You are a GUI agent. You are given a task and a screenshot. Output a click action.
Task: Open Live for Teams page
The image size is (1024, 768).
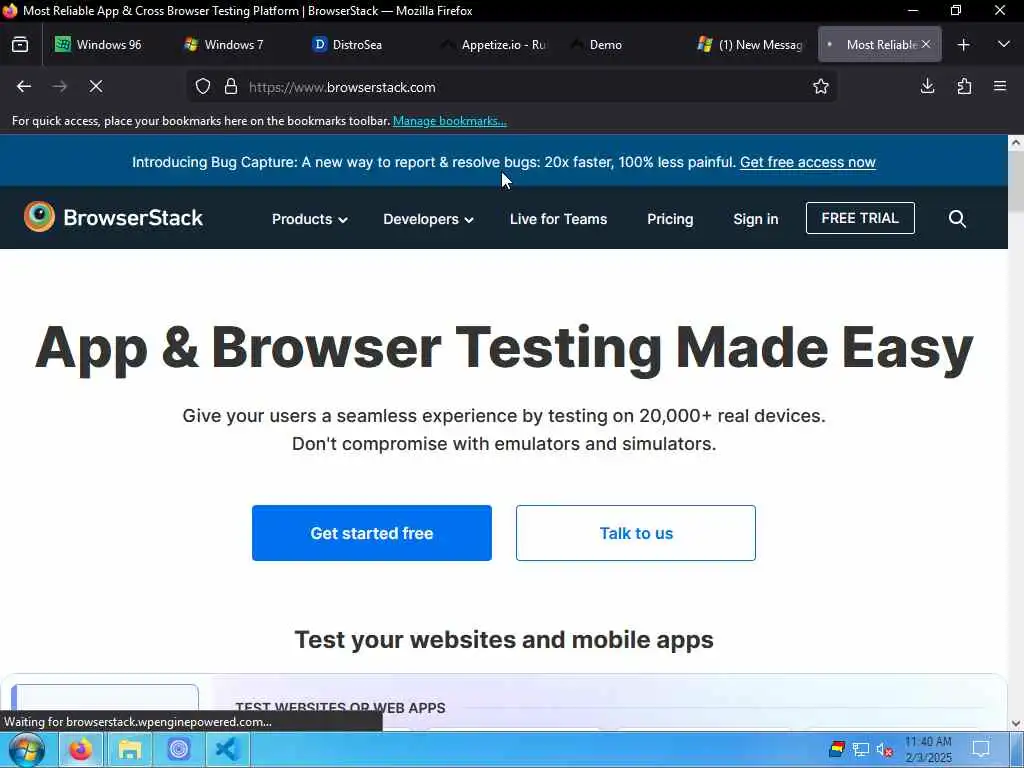coord(558,219)
